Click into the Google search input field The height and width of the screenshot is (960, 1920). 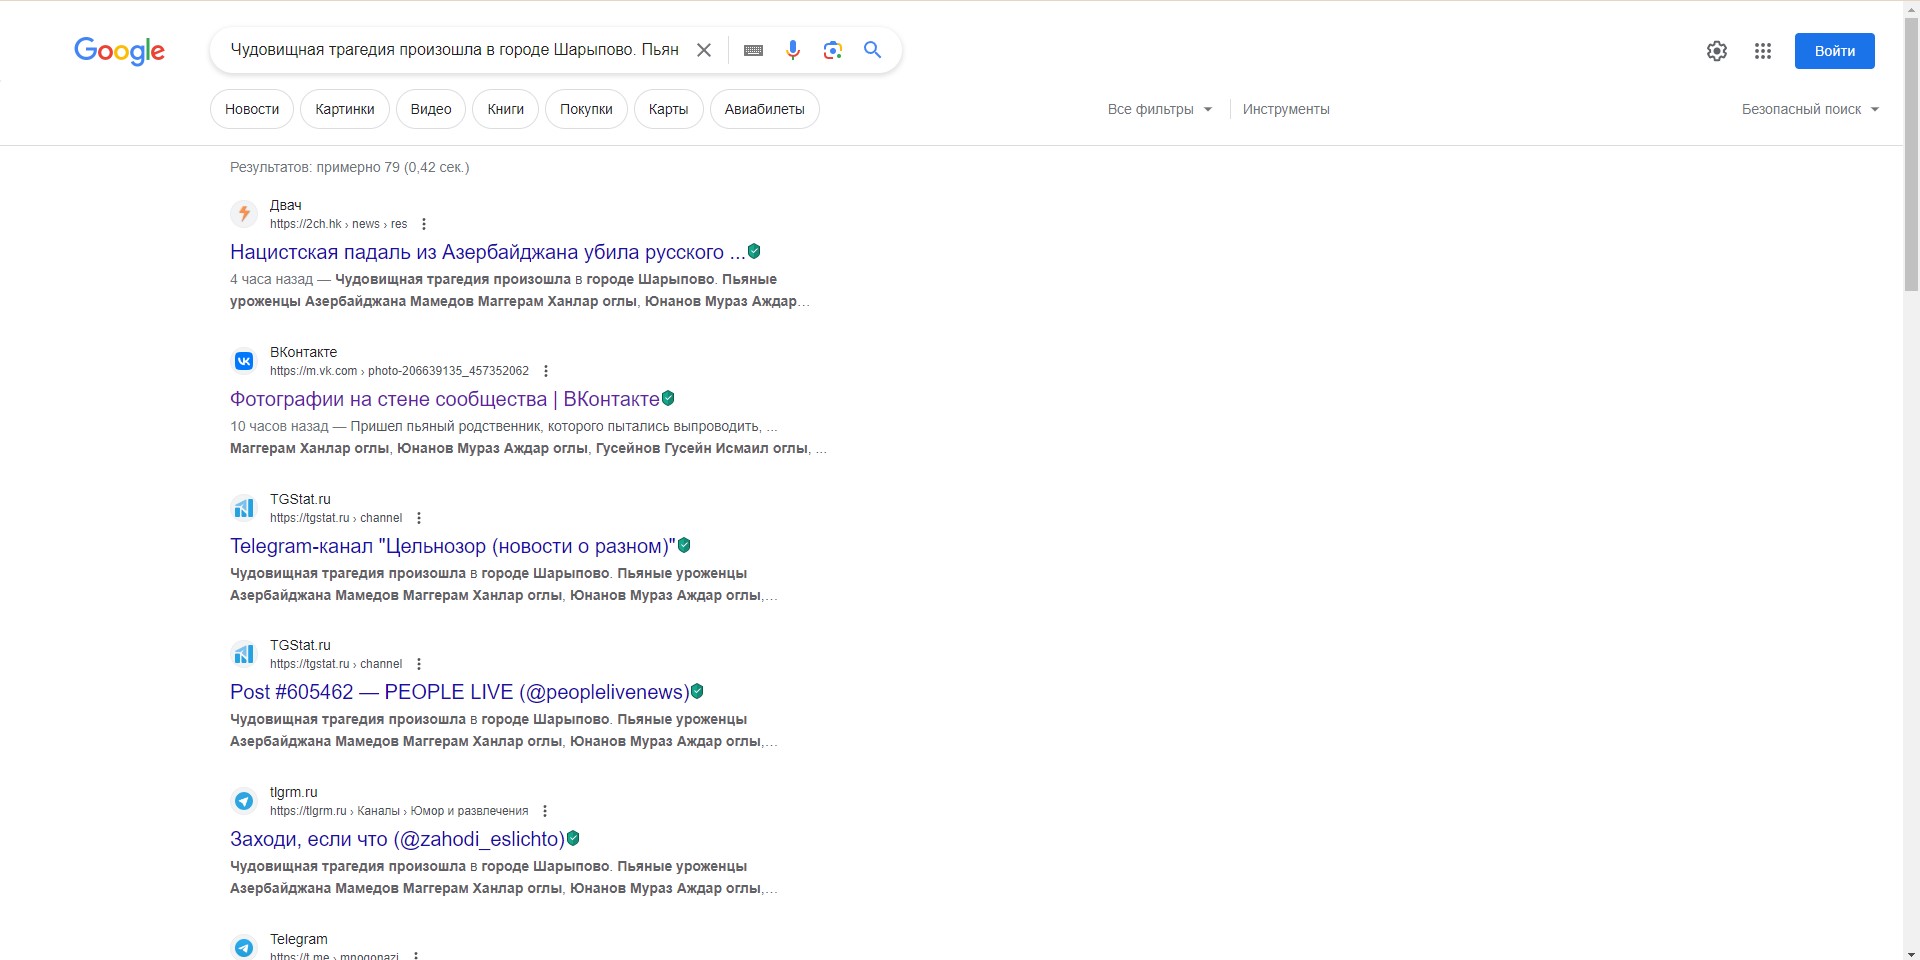[455, 50]
